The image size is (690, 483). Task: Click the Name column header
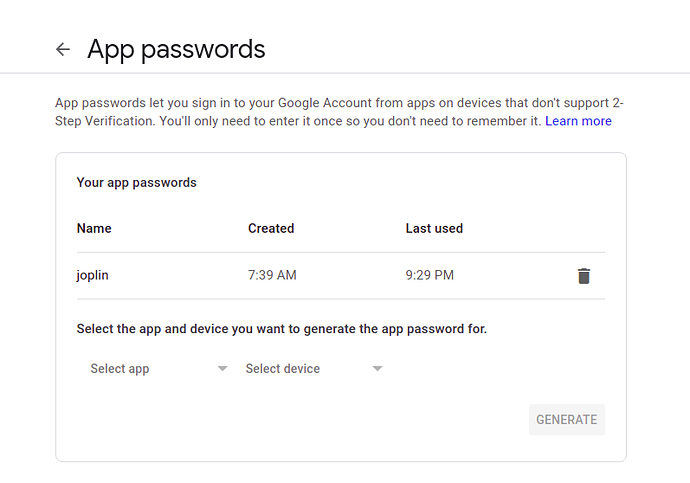(94, 228)
